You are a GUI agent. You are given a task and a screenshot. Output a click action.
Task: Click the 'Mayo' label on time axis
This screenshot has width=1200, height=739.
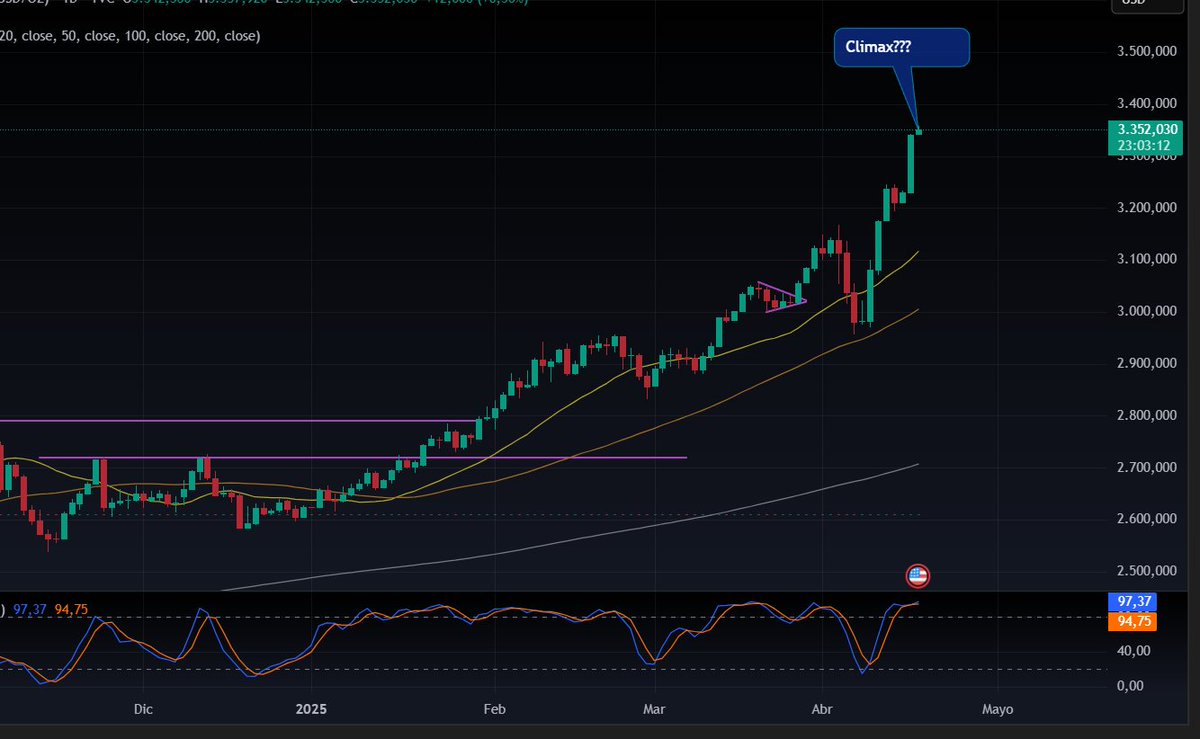coord(998,709)
